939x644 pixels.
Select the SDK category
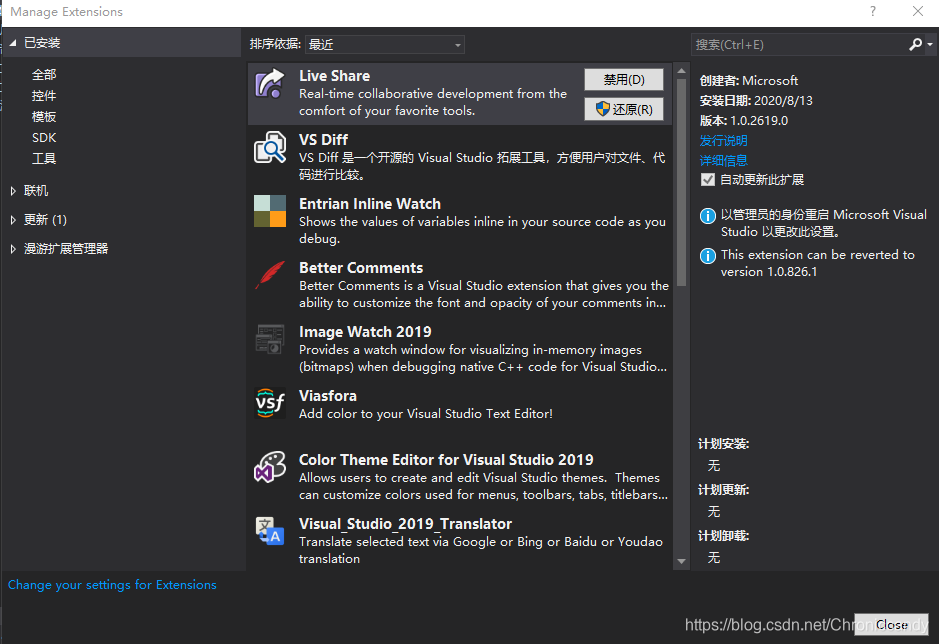coord(44,137)
